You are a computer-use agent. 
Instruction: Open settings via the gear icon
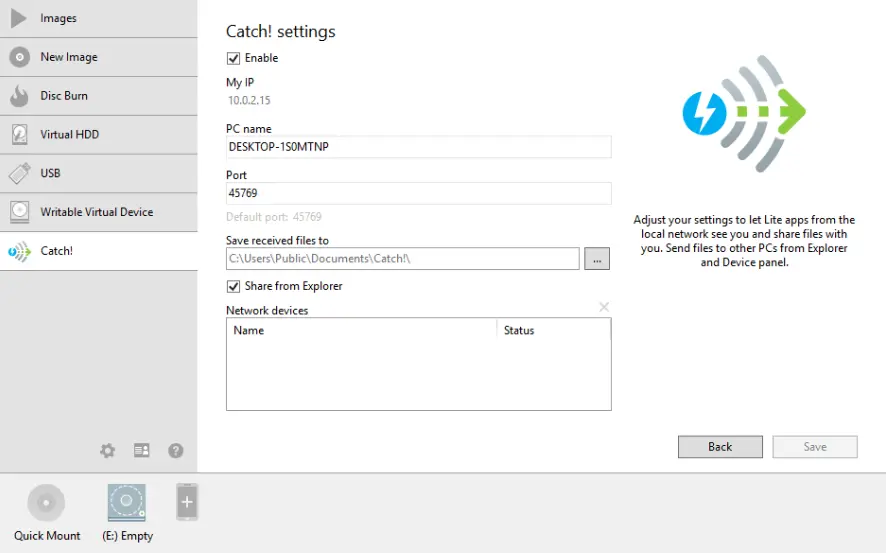tap(108, 451)
